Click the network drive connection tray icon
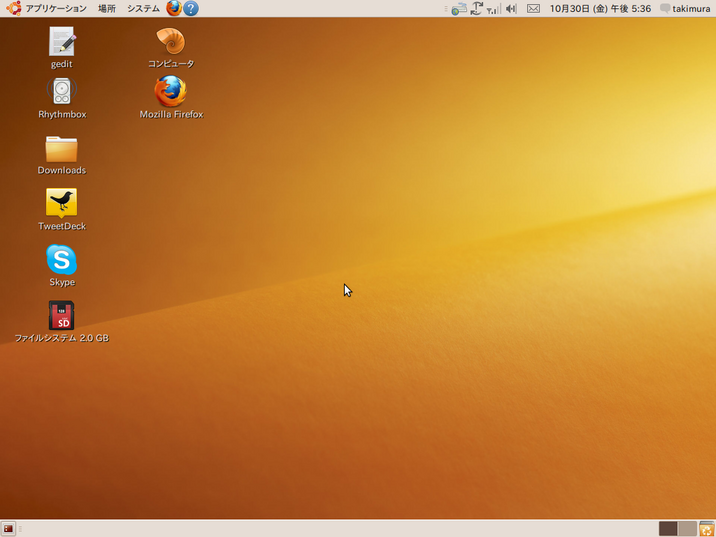Screen dimensions: 716x537 click(459, 9)
